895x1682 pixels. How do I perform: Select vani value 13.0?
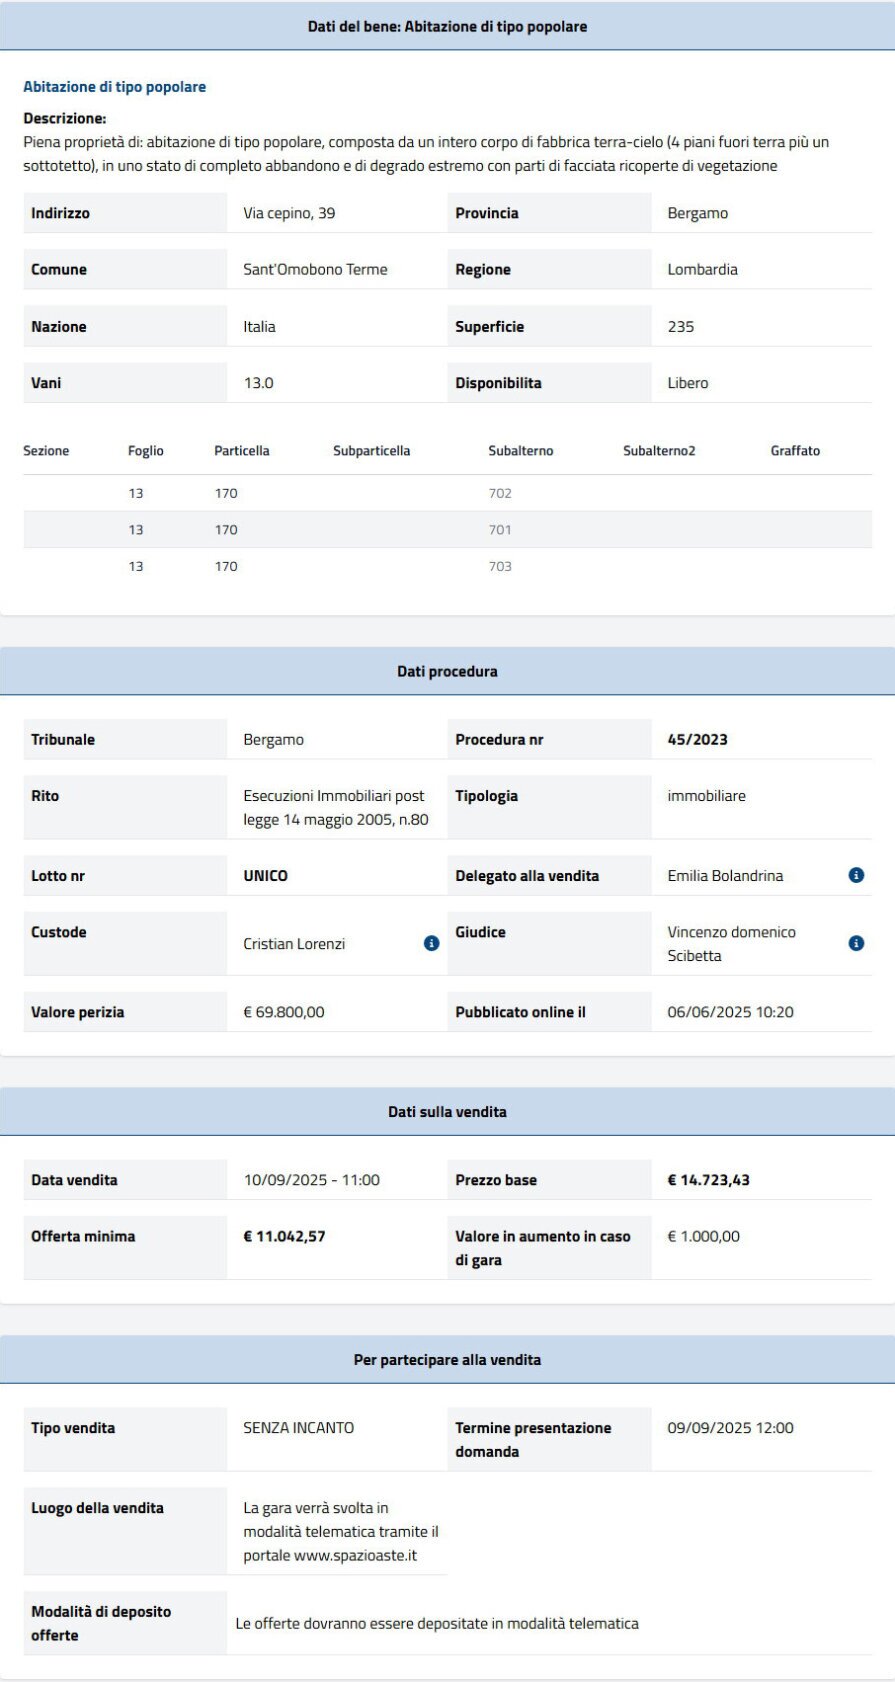(x=258, y=383)
